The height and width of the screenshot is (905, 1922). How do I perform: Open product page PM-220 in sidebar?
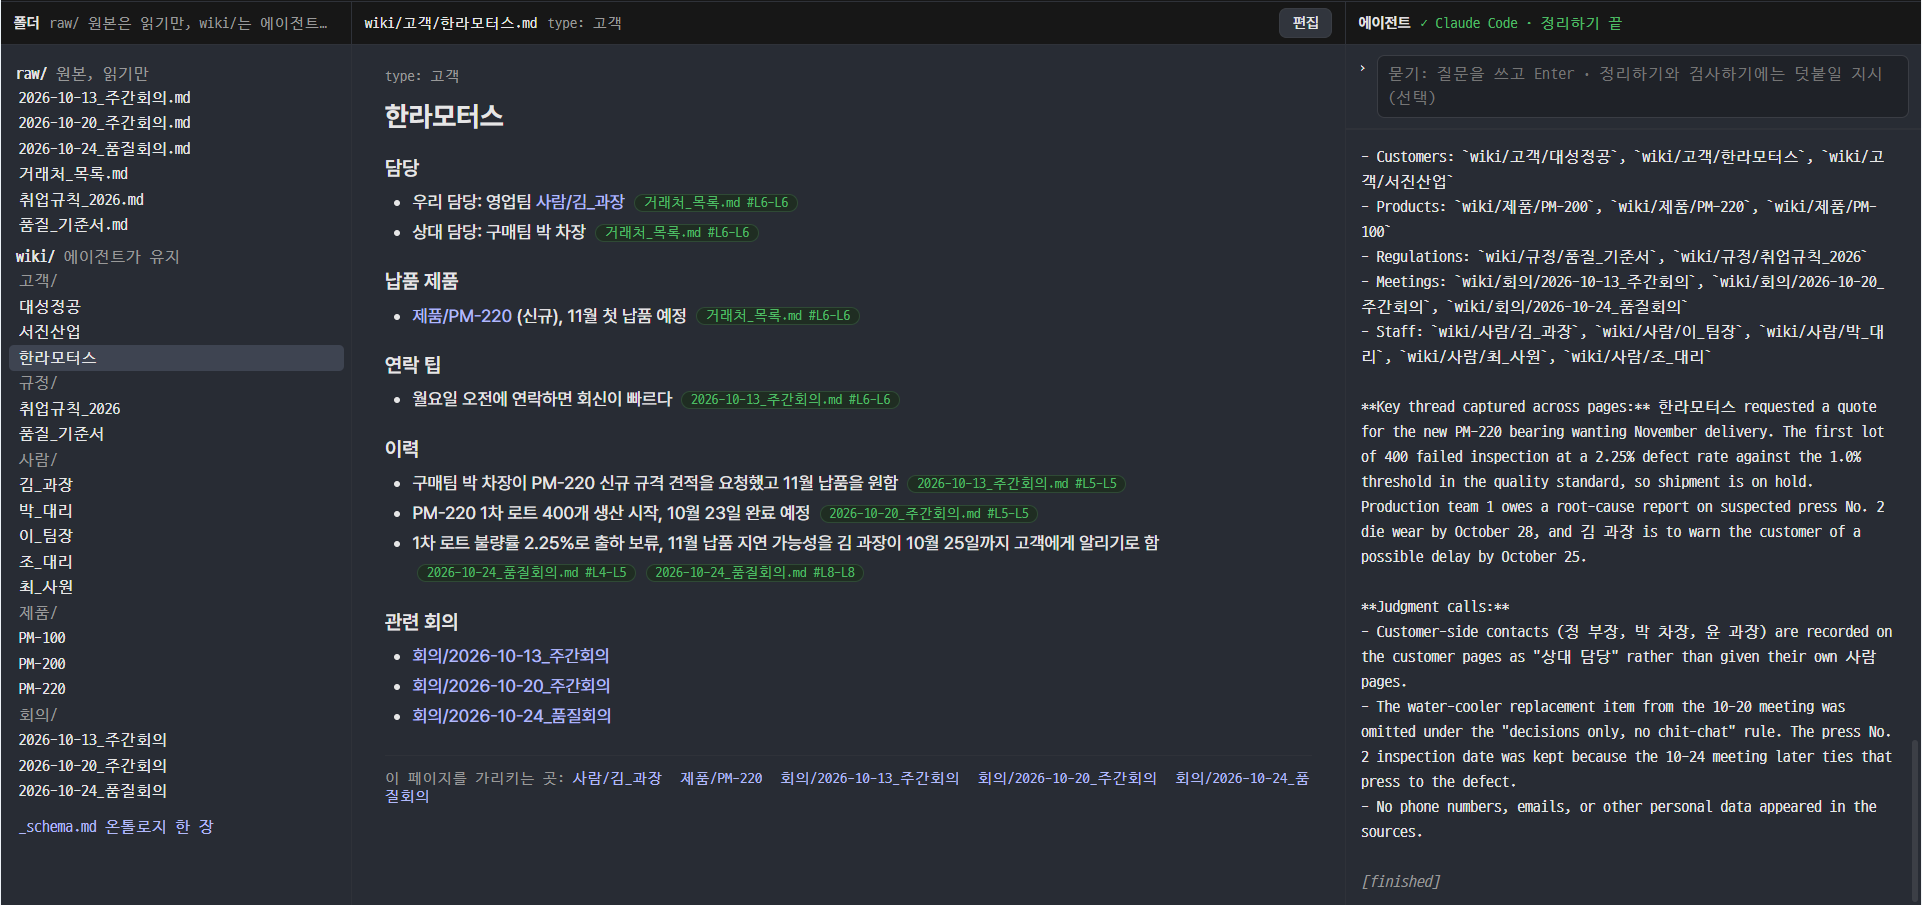point(42,689)
